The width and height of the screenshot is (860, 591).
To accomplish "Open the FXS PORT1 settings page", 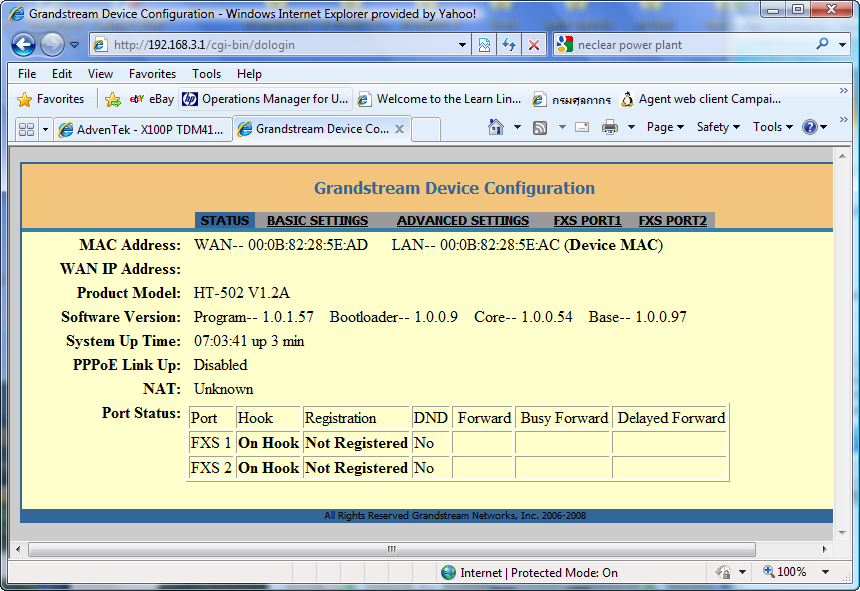I will [587, 220].
